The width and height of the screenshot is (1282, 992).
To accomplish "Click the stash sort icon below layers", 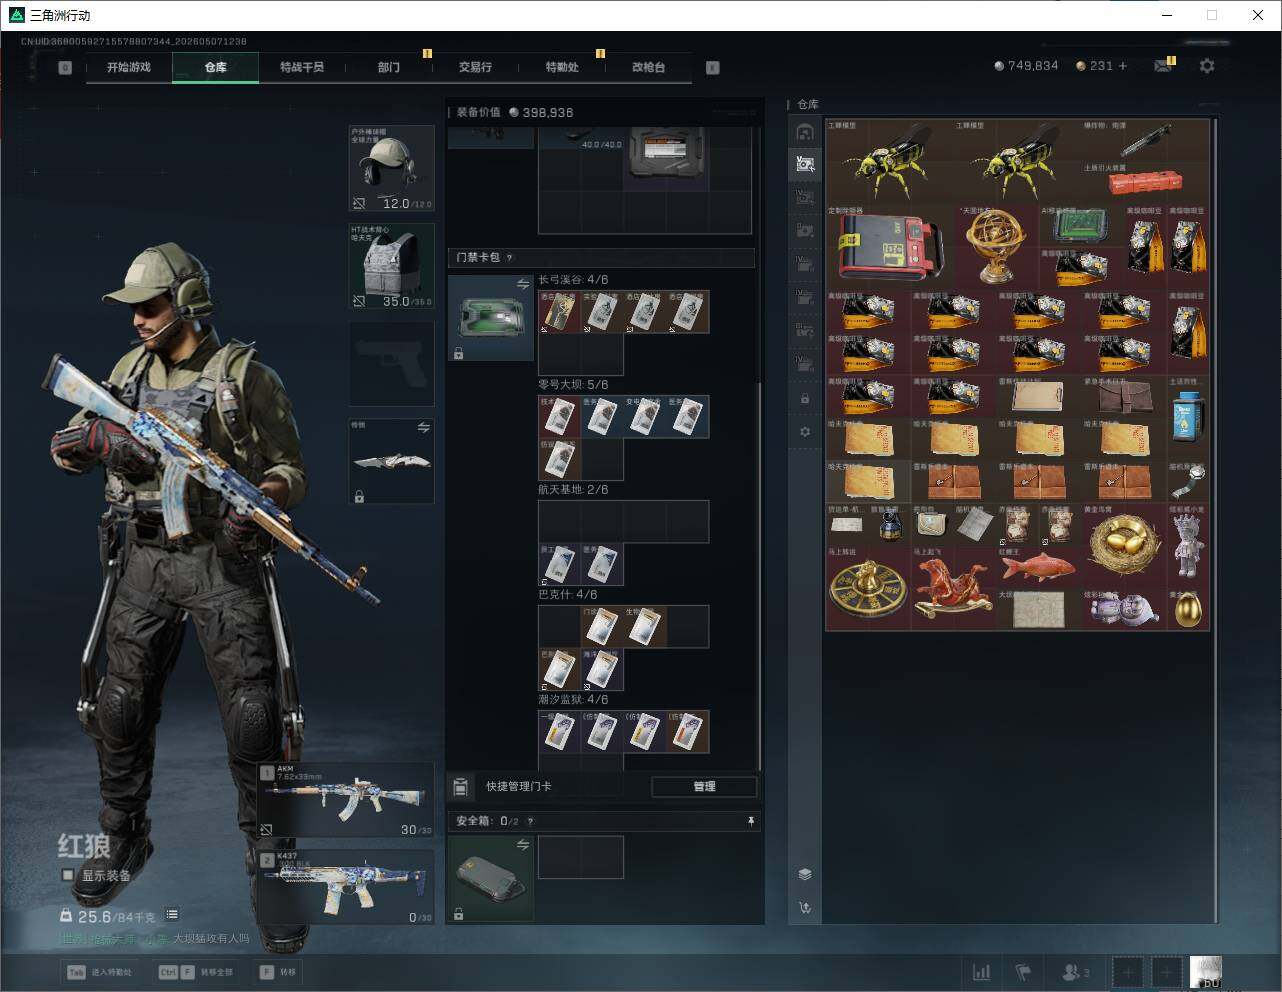I will 805,908.
